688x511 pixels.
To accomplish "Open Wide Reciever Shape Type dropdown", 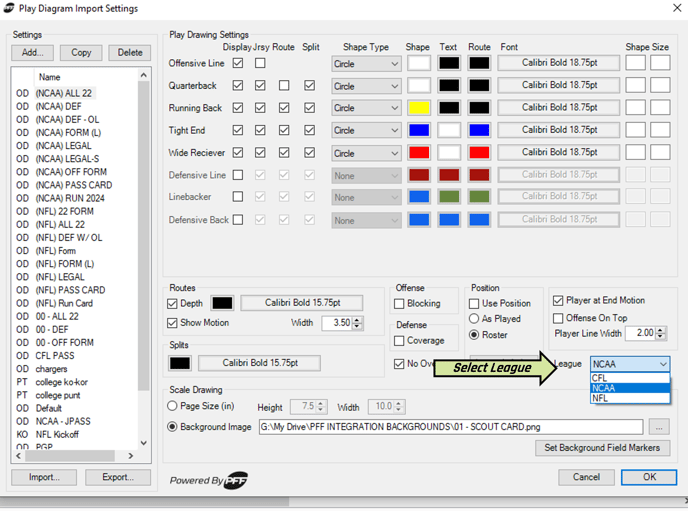I will (x=366, y=153).
